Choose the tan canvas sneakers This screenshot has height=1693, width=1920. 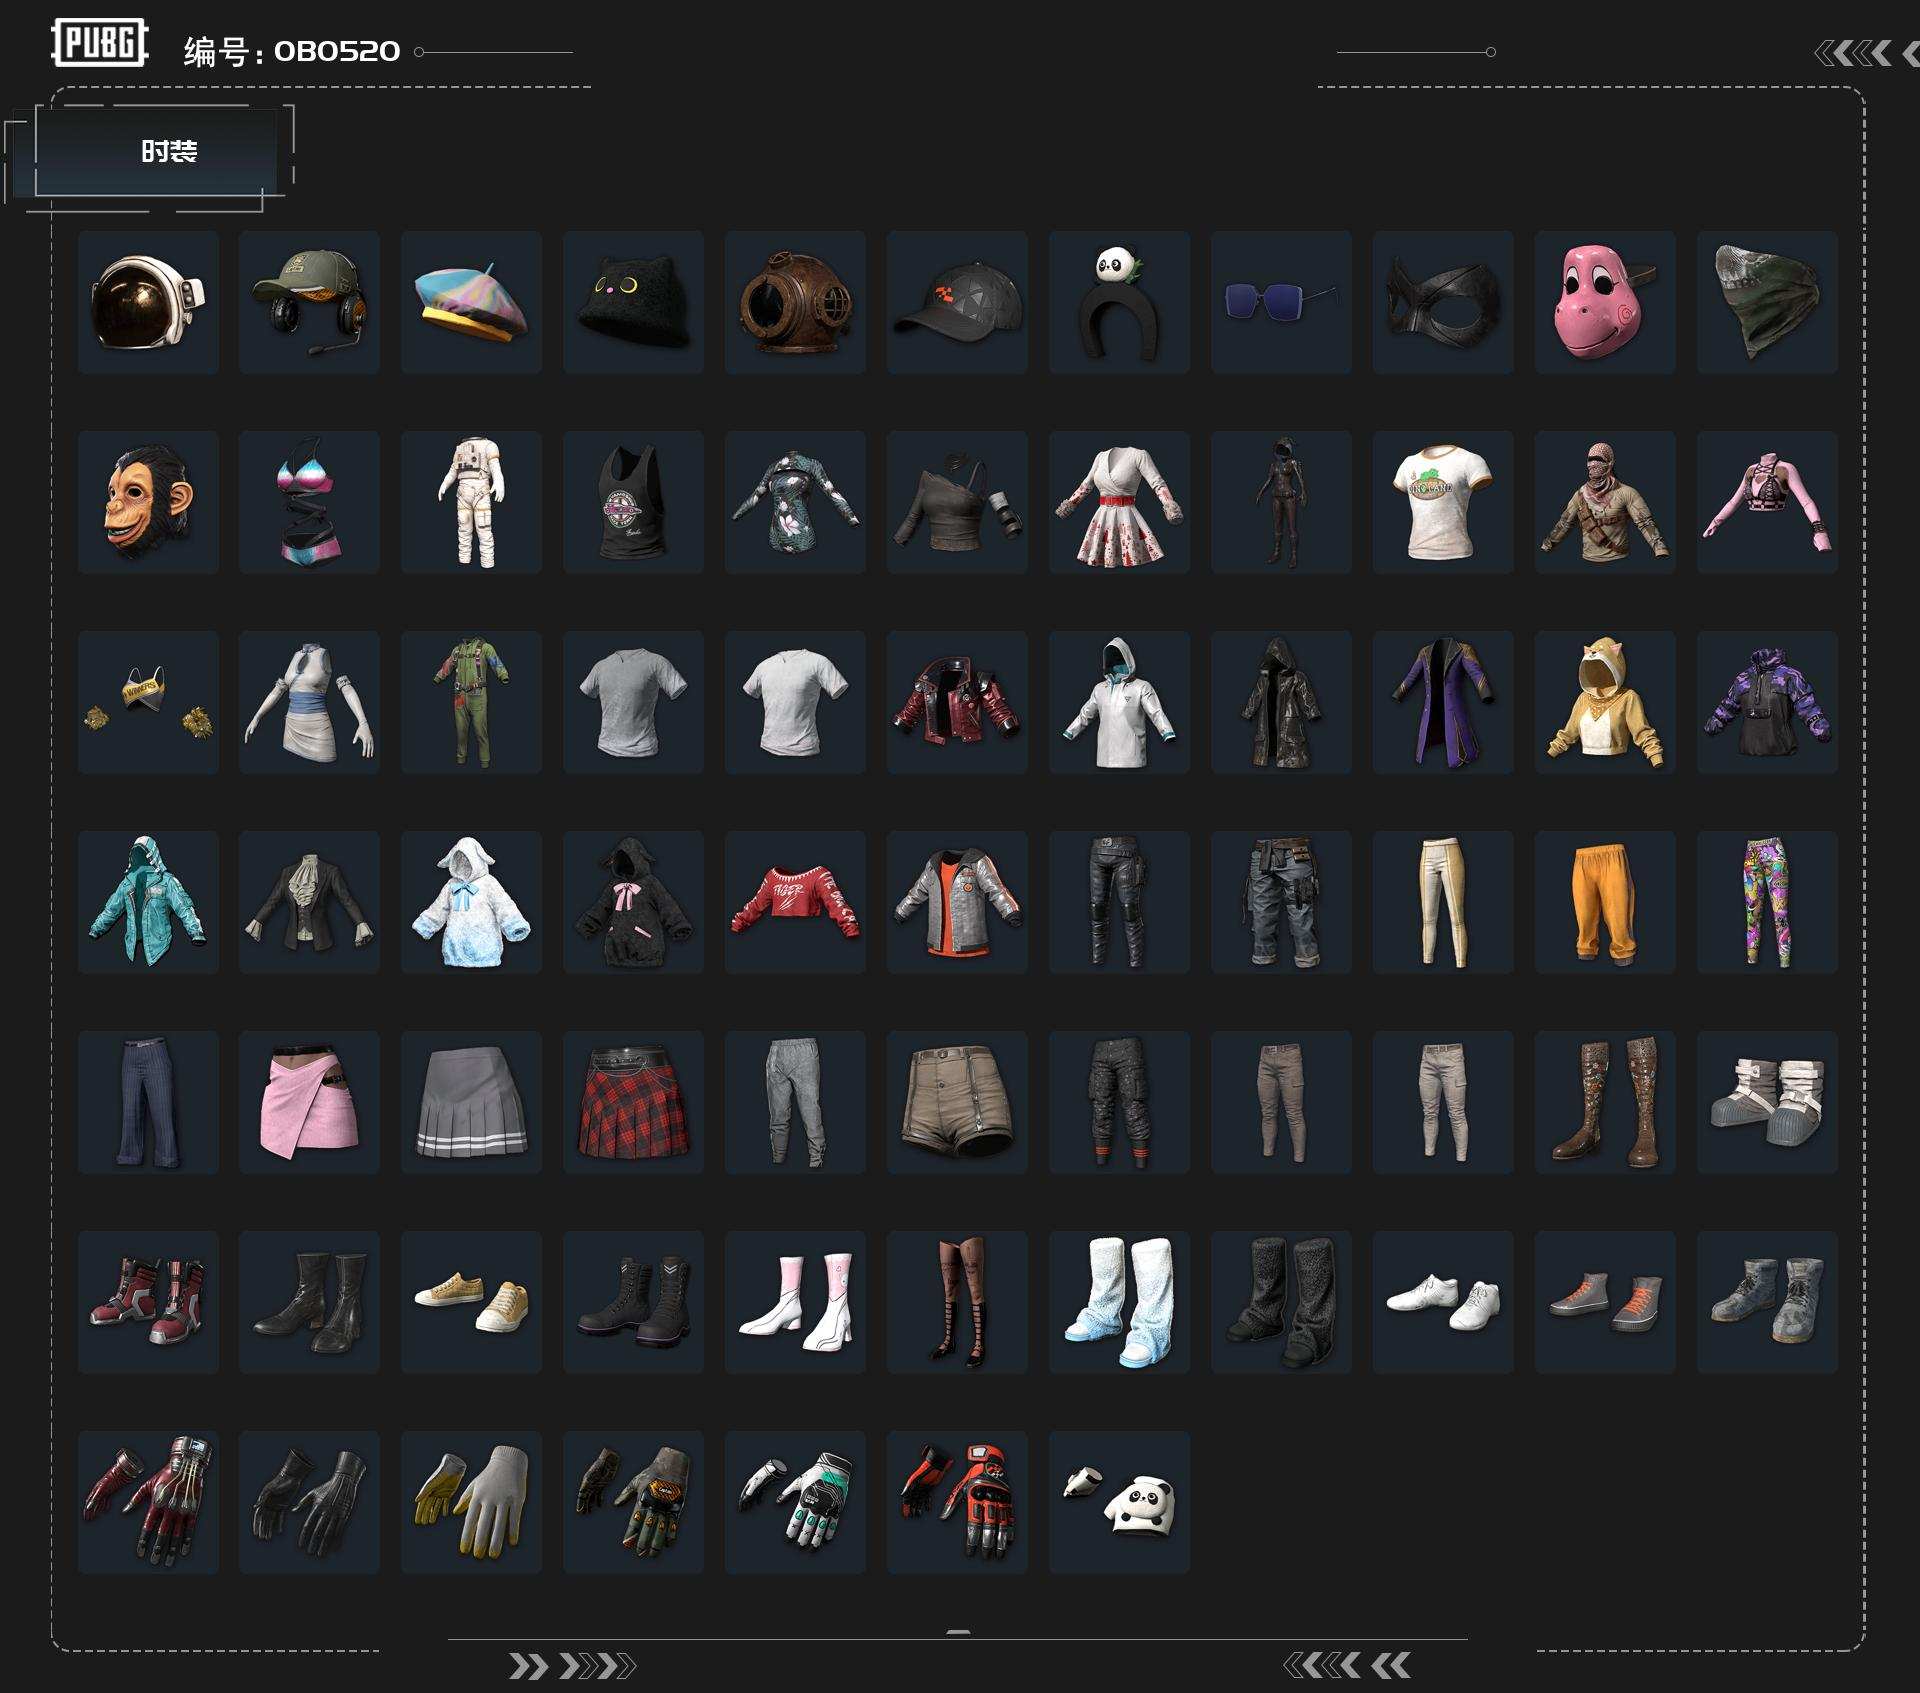coord(472,1302)
